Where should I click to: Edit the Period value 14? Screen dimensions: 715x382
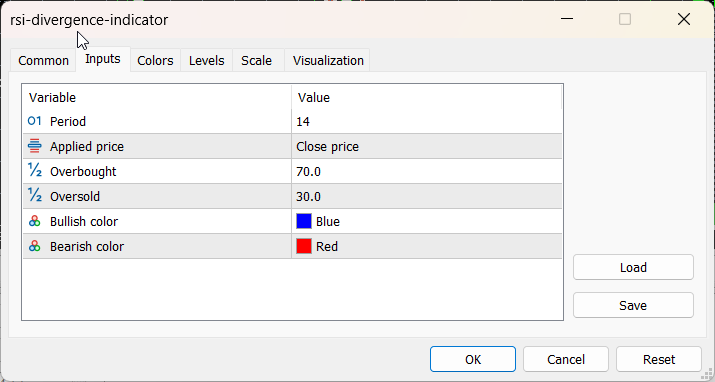tap(426, 121)
